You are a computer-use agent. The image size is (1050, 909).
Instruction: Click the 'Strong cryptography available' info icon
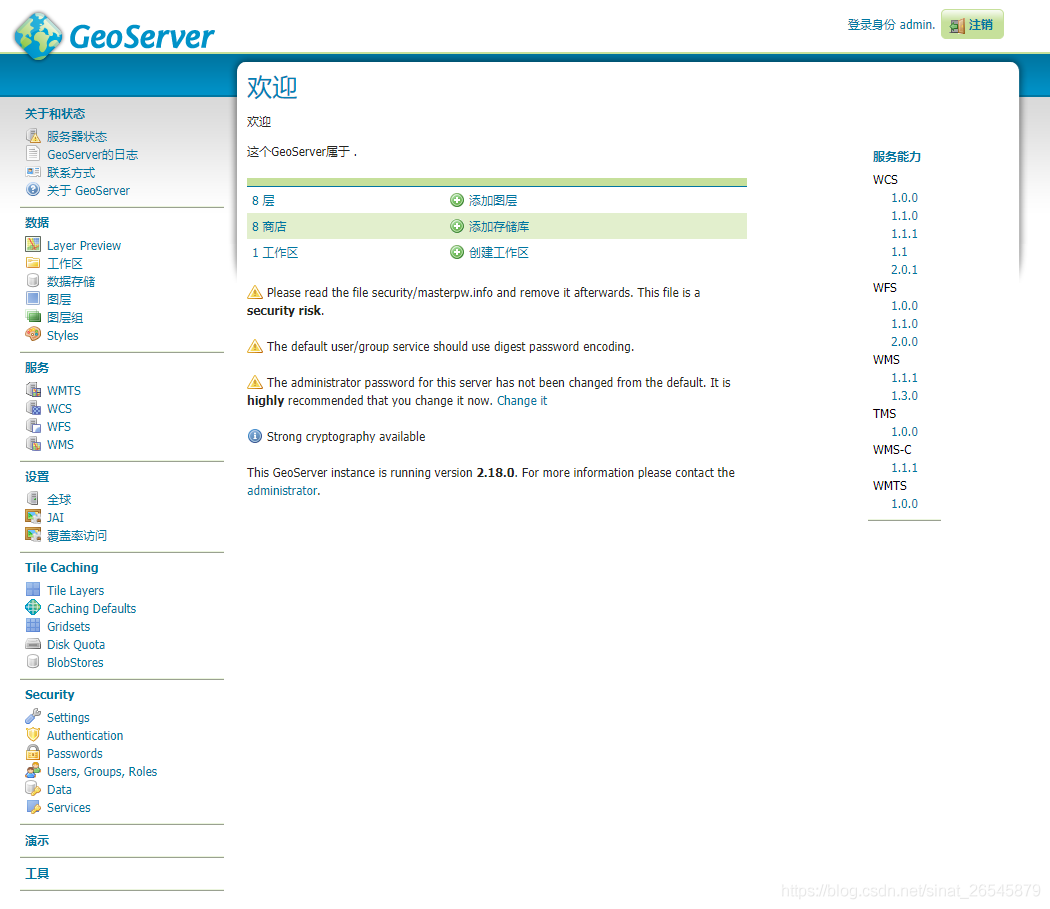click(x=254, y=436)
